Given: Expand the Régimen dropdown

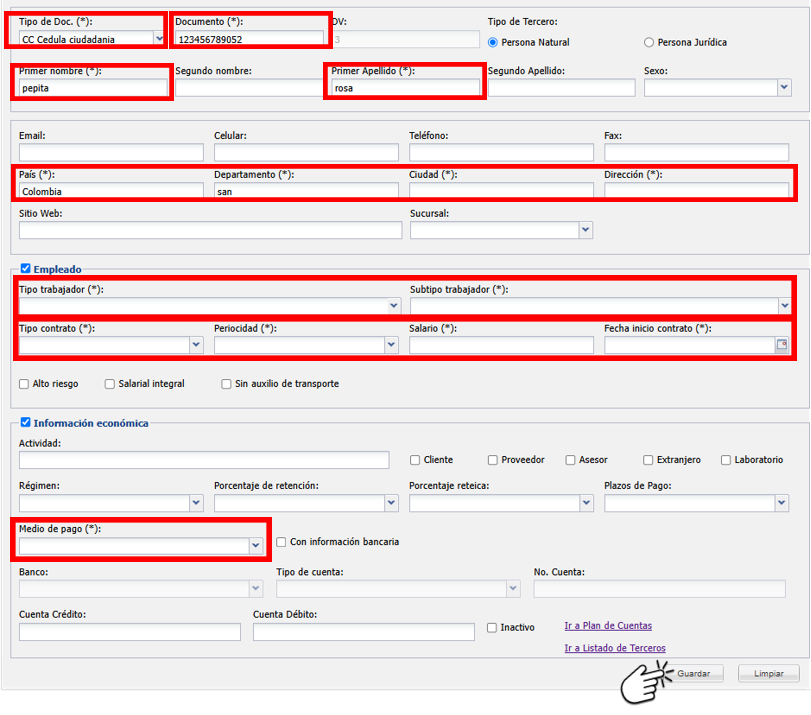Looking at the screenshot, I should 196,503.
